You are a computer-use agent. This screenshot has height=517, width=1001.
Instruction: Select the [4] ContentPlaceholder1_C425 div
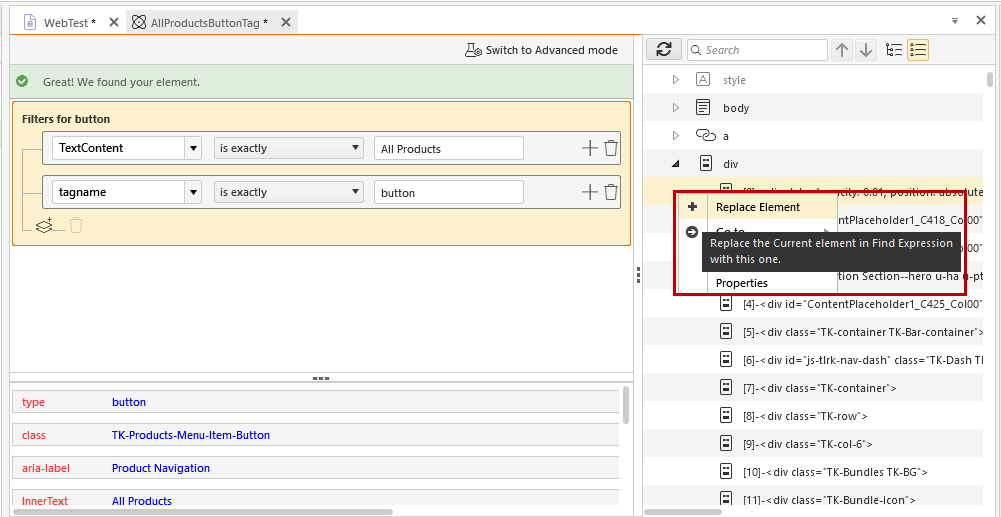point(813,304)
